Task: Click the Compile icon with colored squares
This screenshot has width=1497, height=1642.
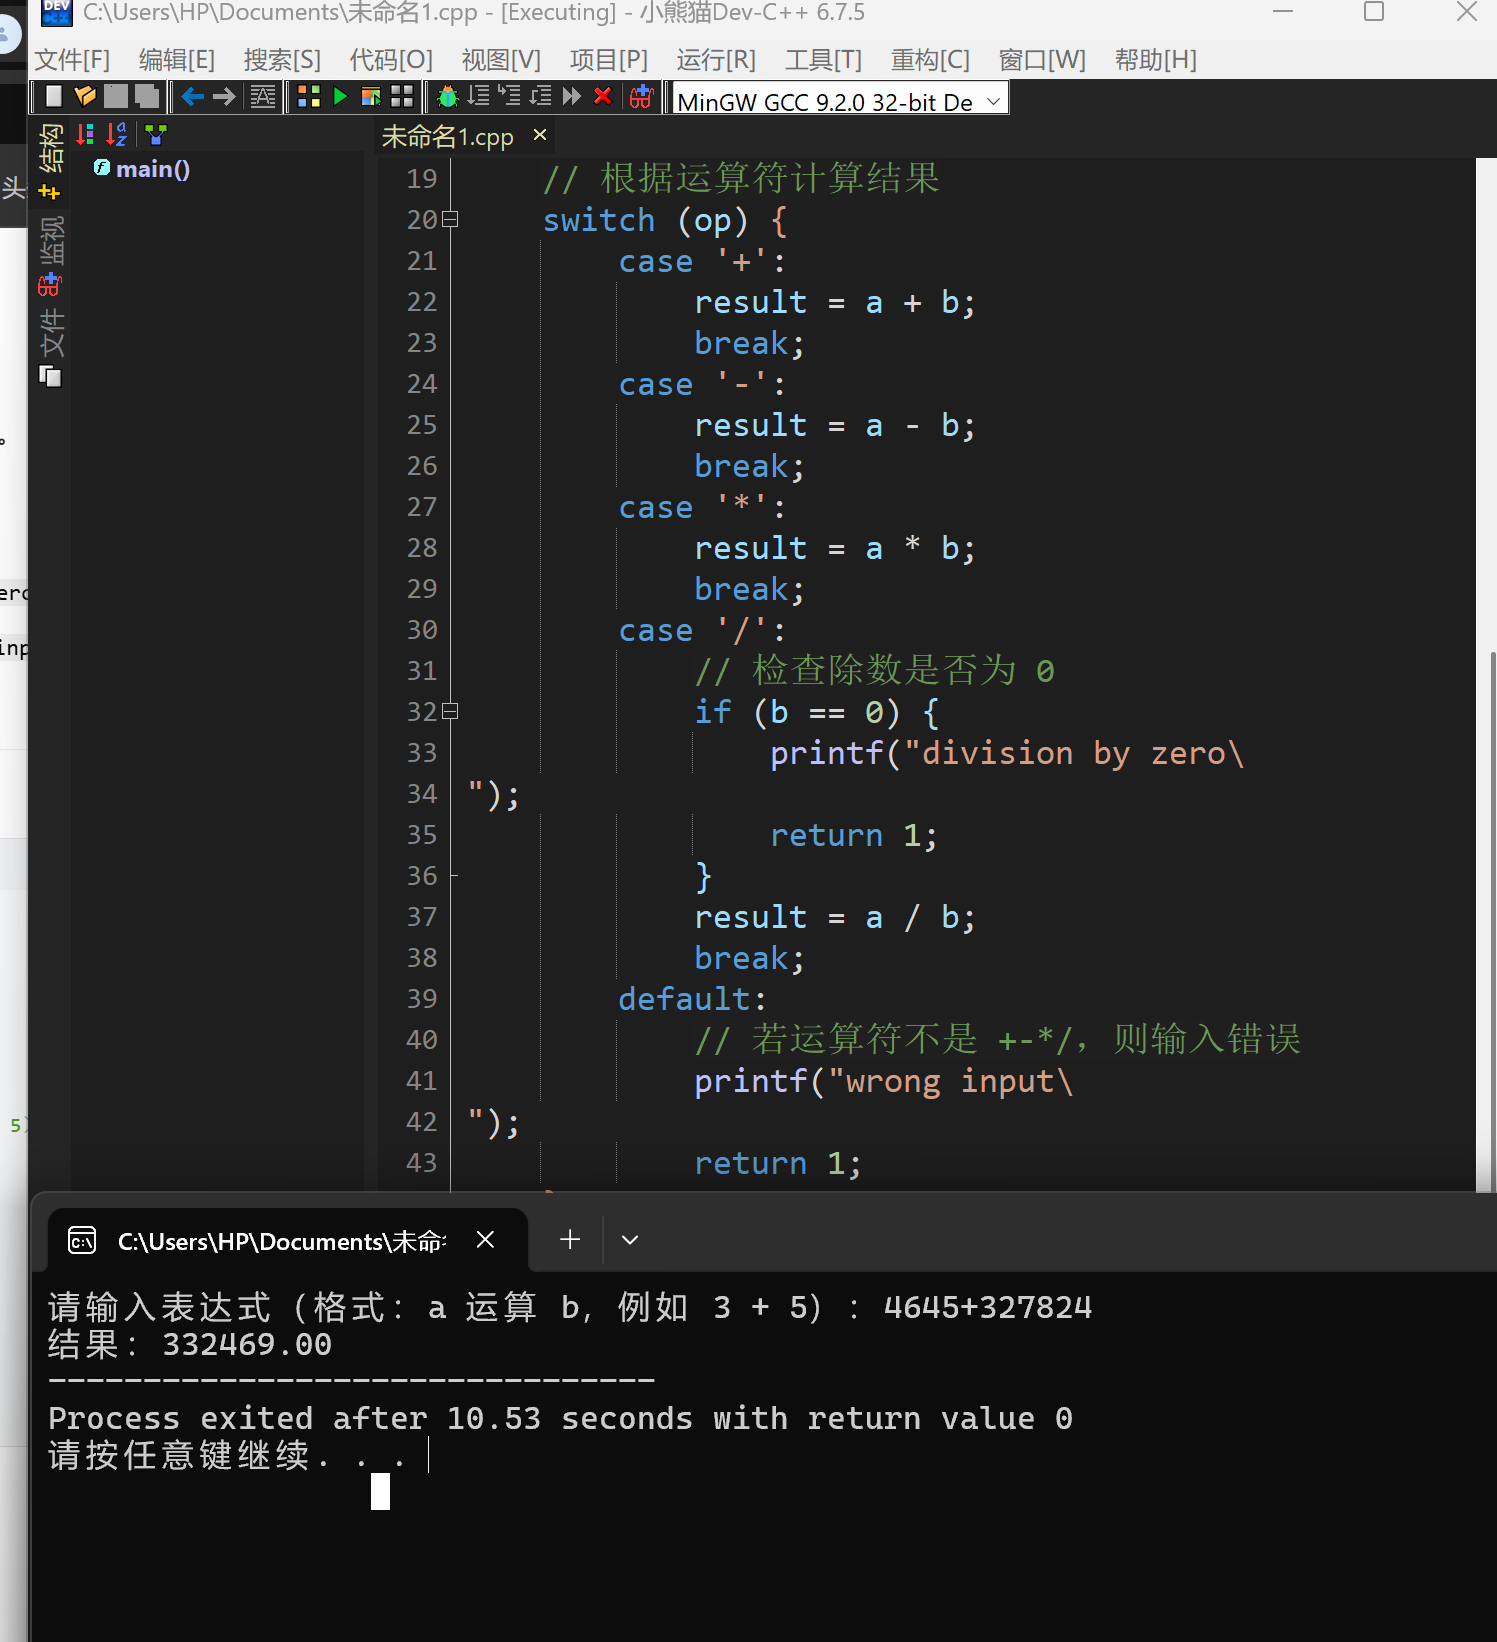Action: (x=309, y=96)
